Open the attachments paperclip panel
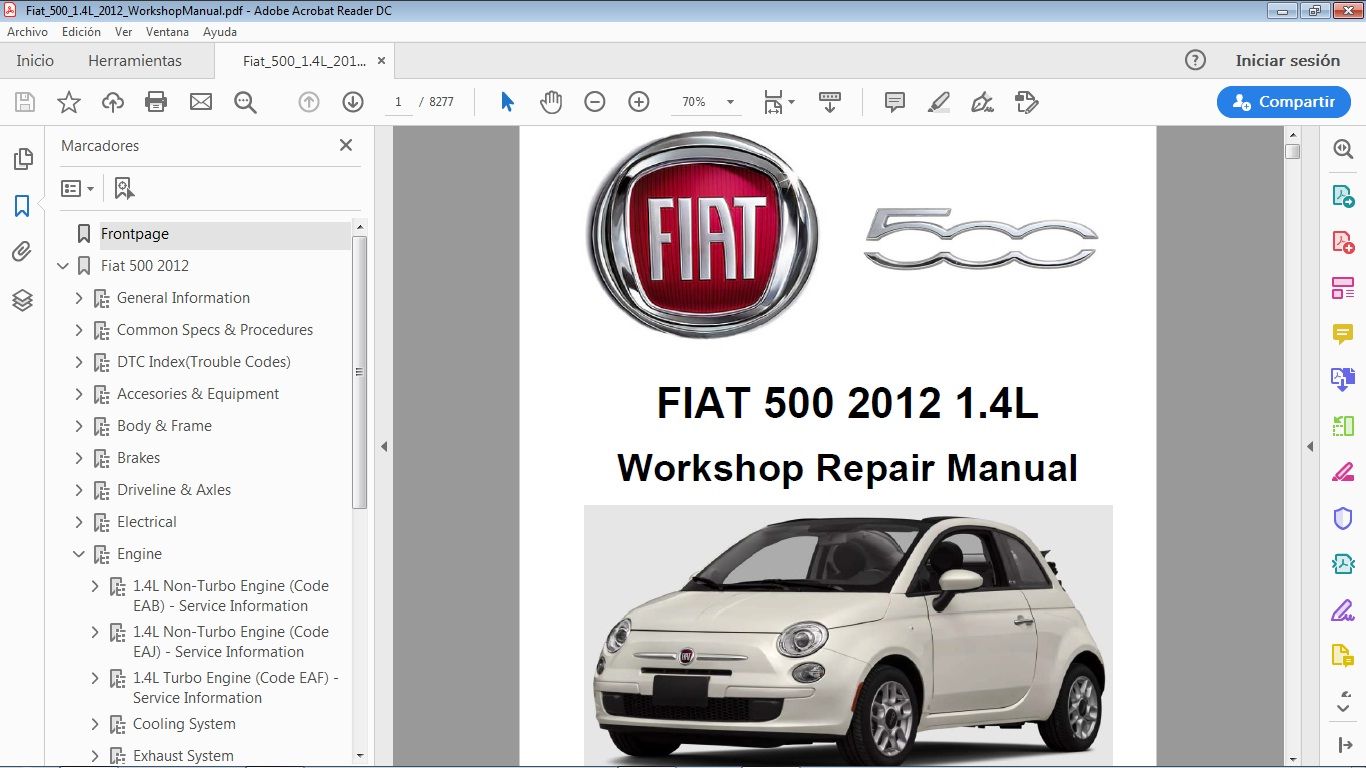Screen dimensions: 1366x768 [22, 252]
